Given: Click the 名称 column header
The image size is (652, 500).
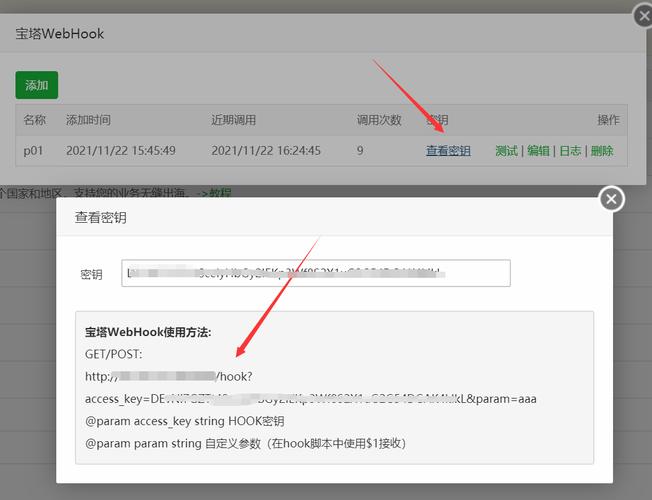Looking at the screenshot, I should tap(35, 120).
